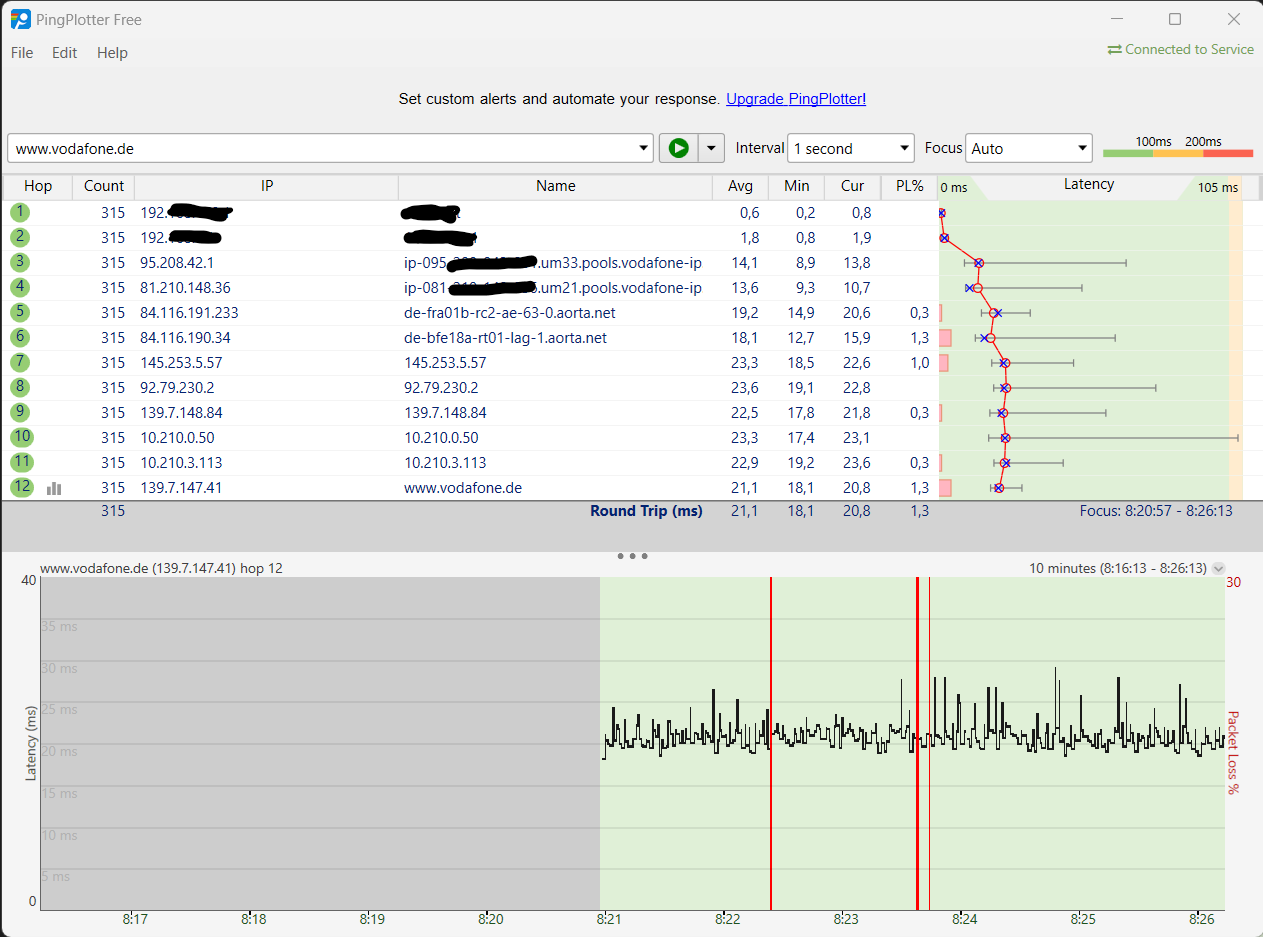The height and width of the screenshot is (937, 1263).
Task: Click the IP column header
Action: pyautogui.click(x=267, y=186)
